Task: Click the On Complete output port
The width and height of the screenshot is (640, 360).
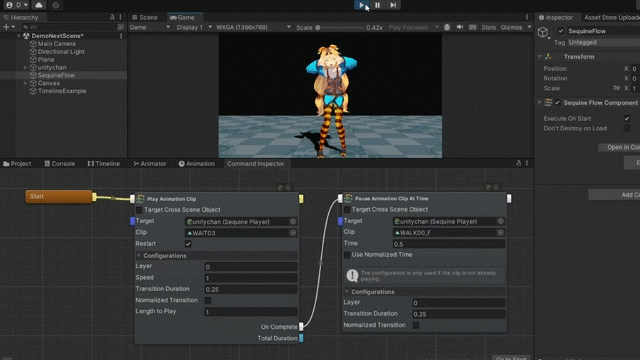Action: (301, 327)
